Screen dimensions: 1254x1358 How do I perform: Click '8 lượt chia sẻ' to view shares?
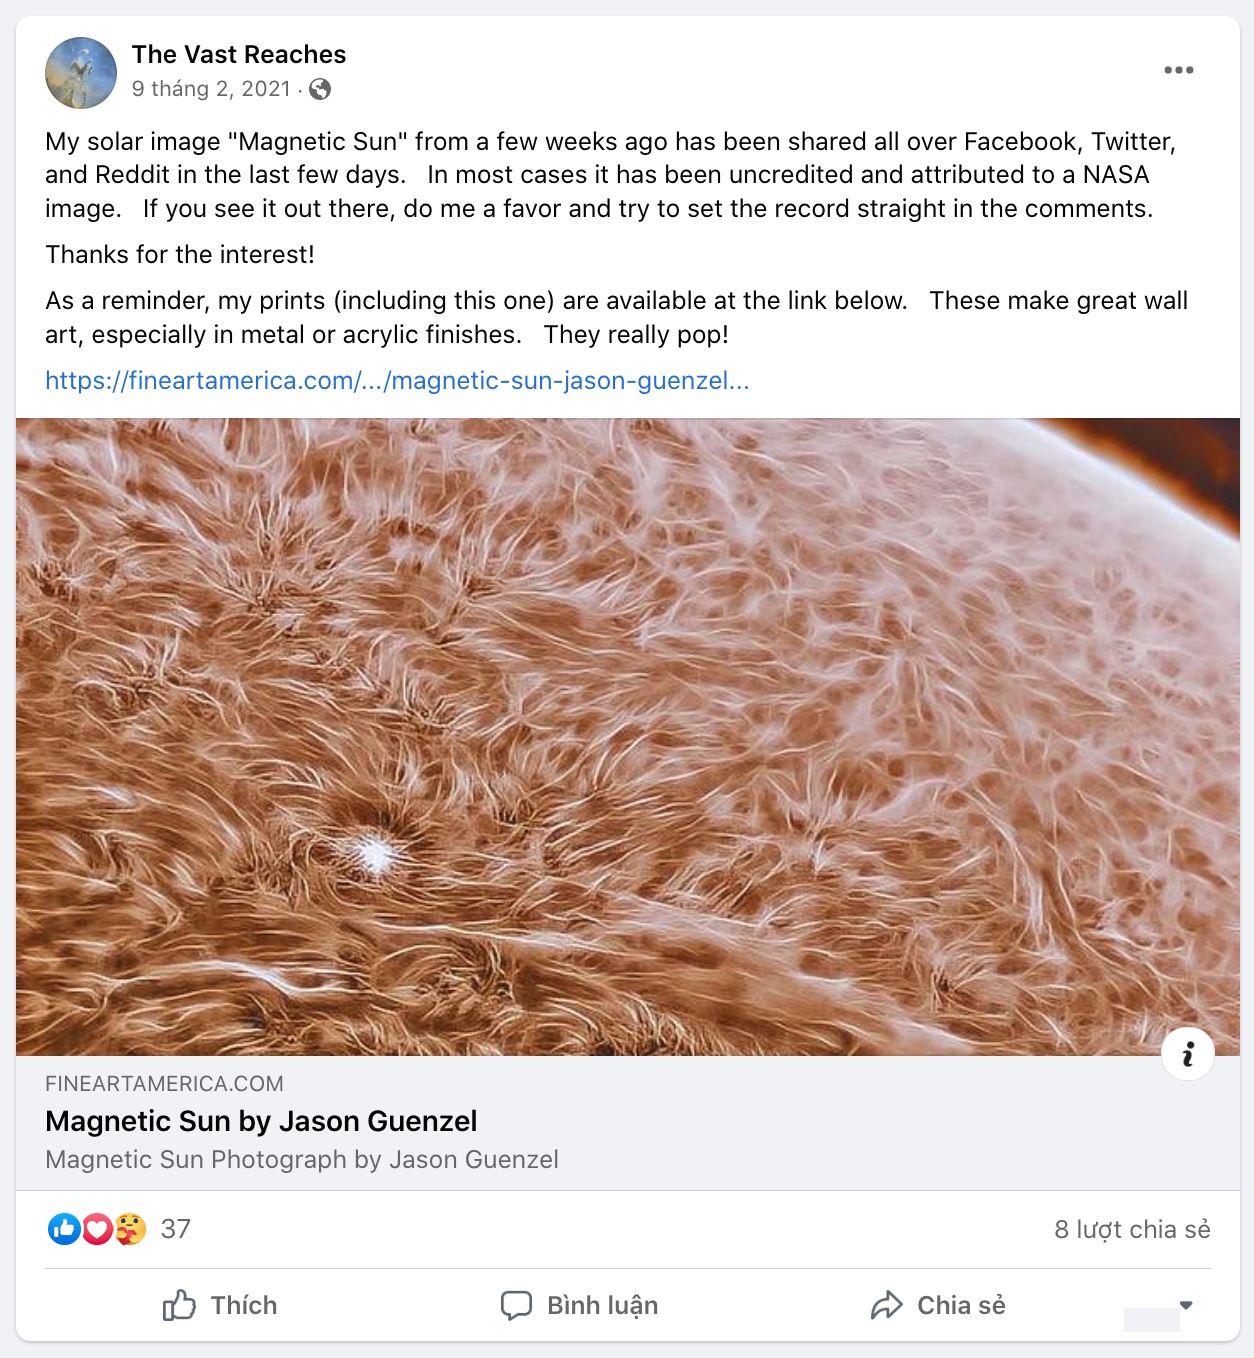pyautogui.click(x=1133, y=1230)
